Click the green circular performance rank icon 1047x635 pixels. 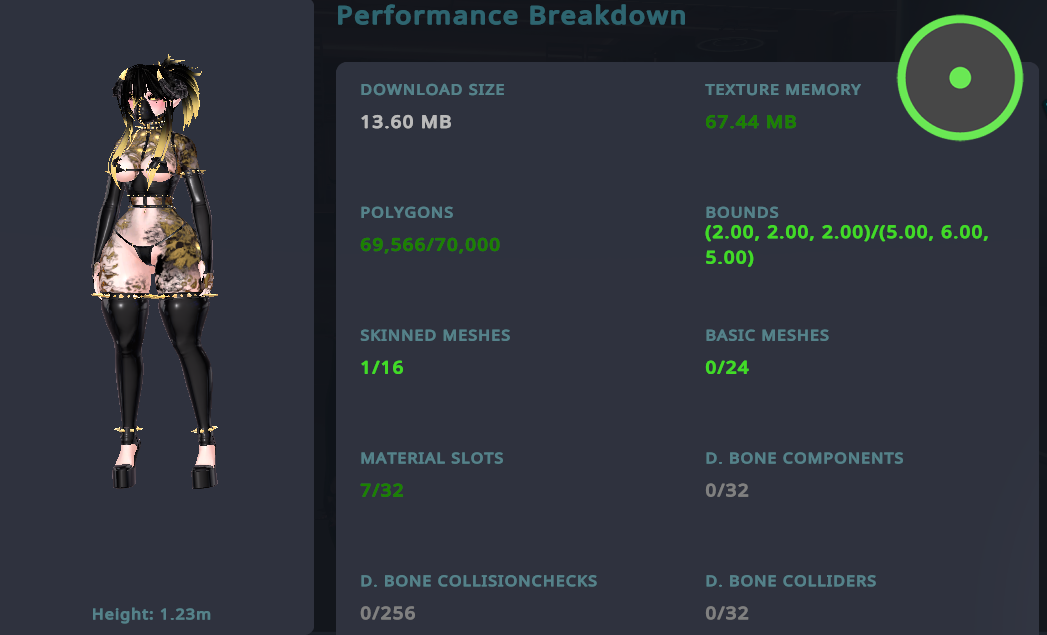pos(960,78)
